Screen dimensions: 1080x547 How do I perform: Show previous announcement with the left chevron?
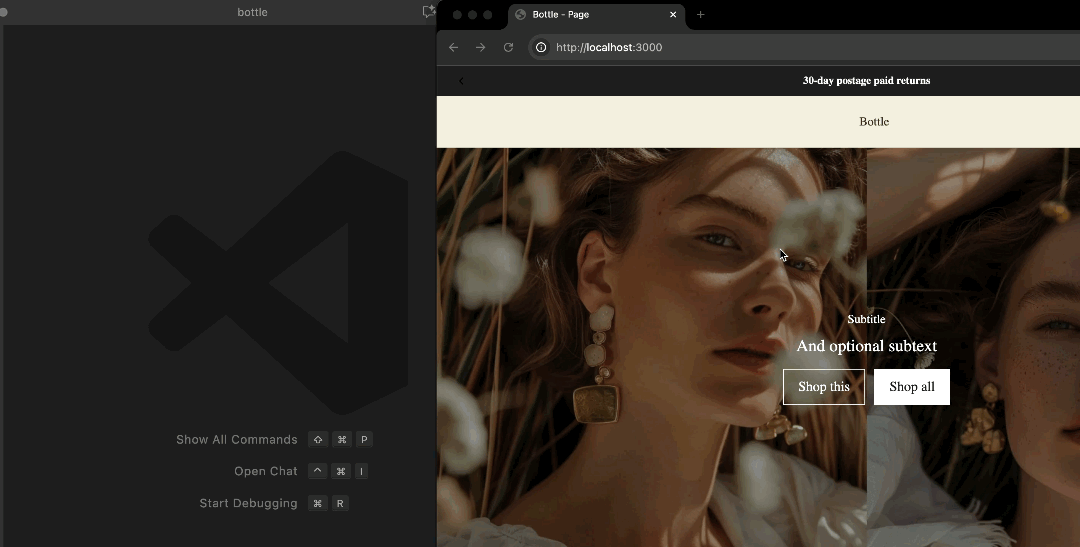461,81
